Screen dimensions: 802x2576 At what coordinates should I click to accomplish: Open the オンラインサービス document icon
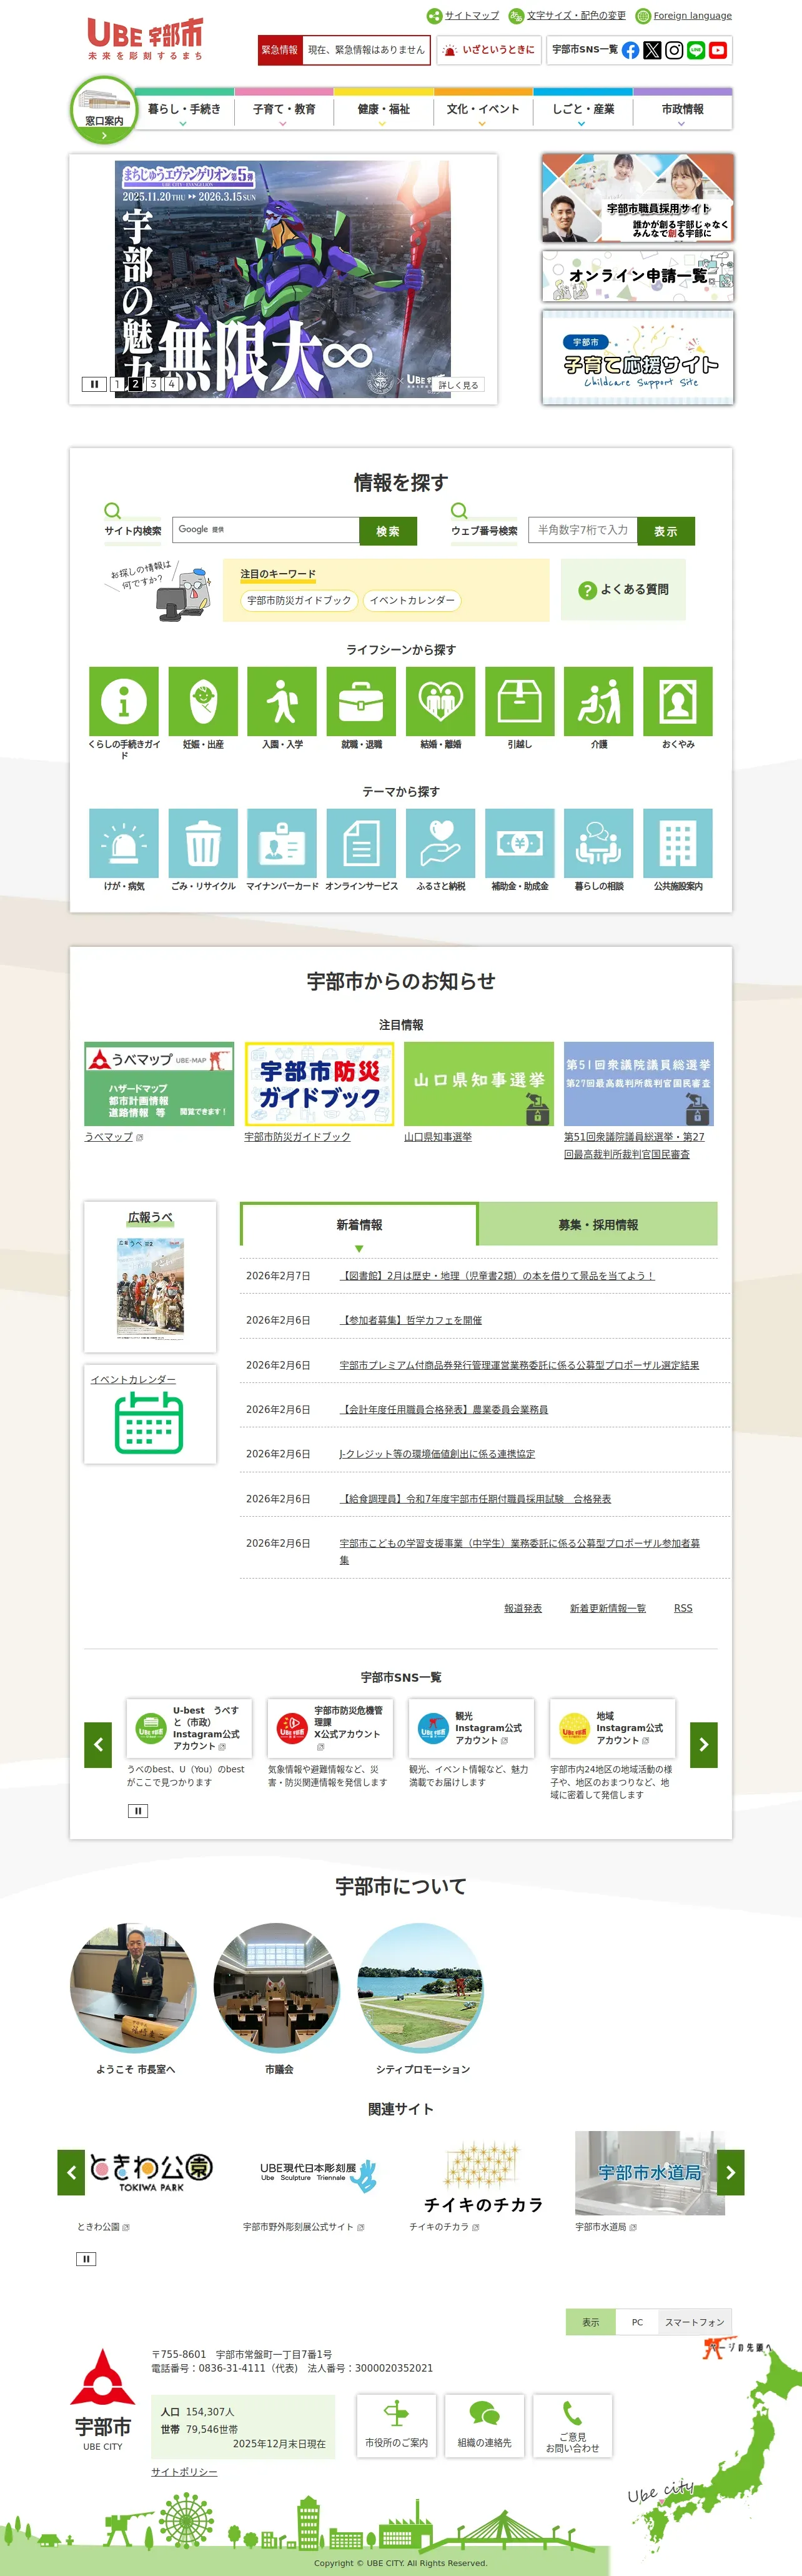point(361,843)
